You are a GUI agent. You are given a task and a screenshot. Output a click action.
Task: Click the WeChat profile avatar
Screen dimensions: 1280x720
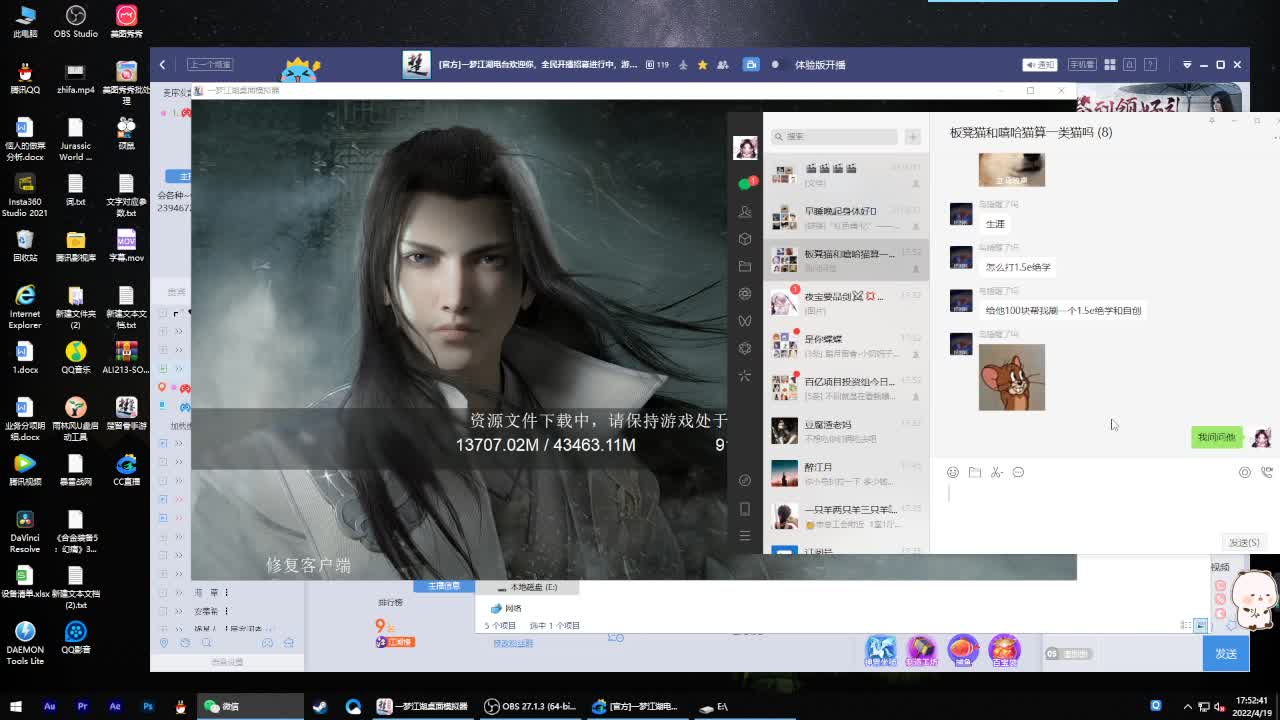tap(745, 147)
